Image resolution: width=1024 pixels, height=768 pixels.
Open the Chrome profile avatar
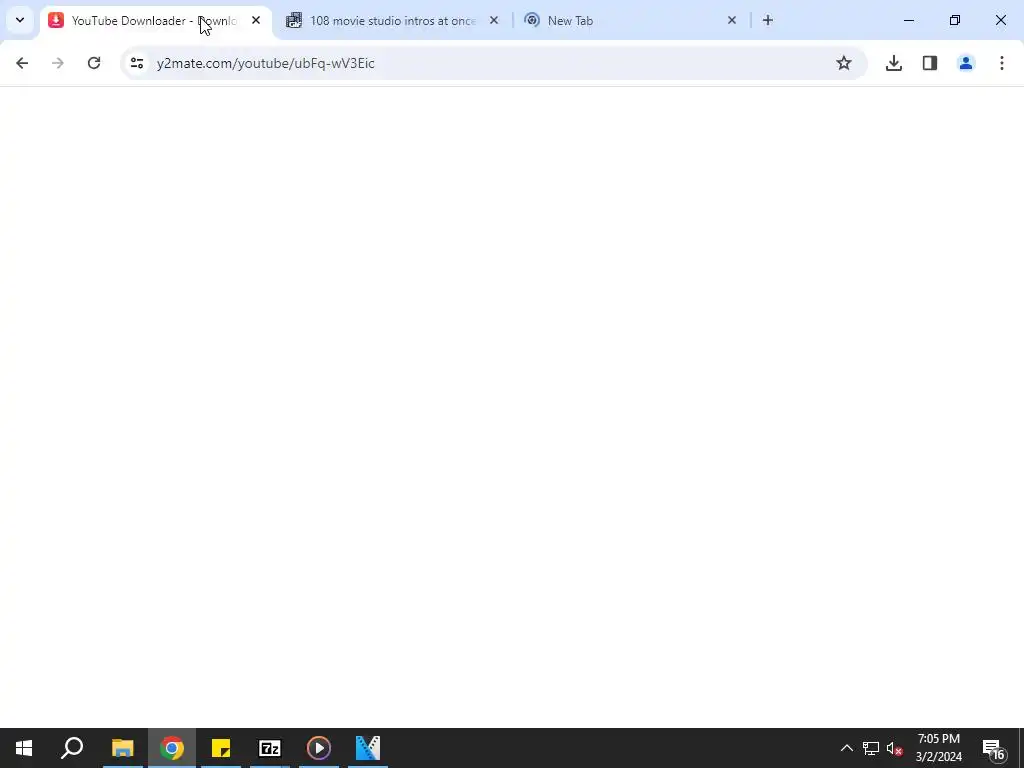pyautogui.click(x=966, y=63)
